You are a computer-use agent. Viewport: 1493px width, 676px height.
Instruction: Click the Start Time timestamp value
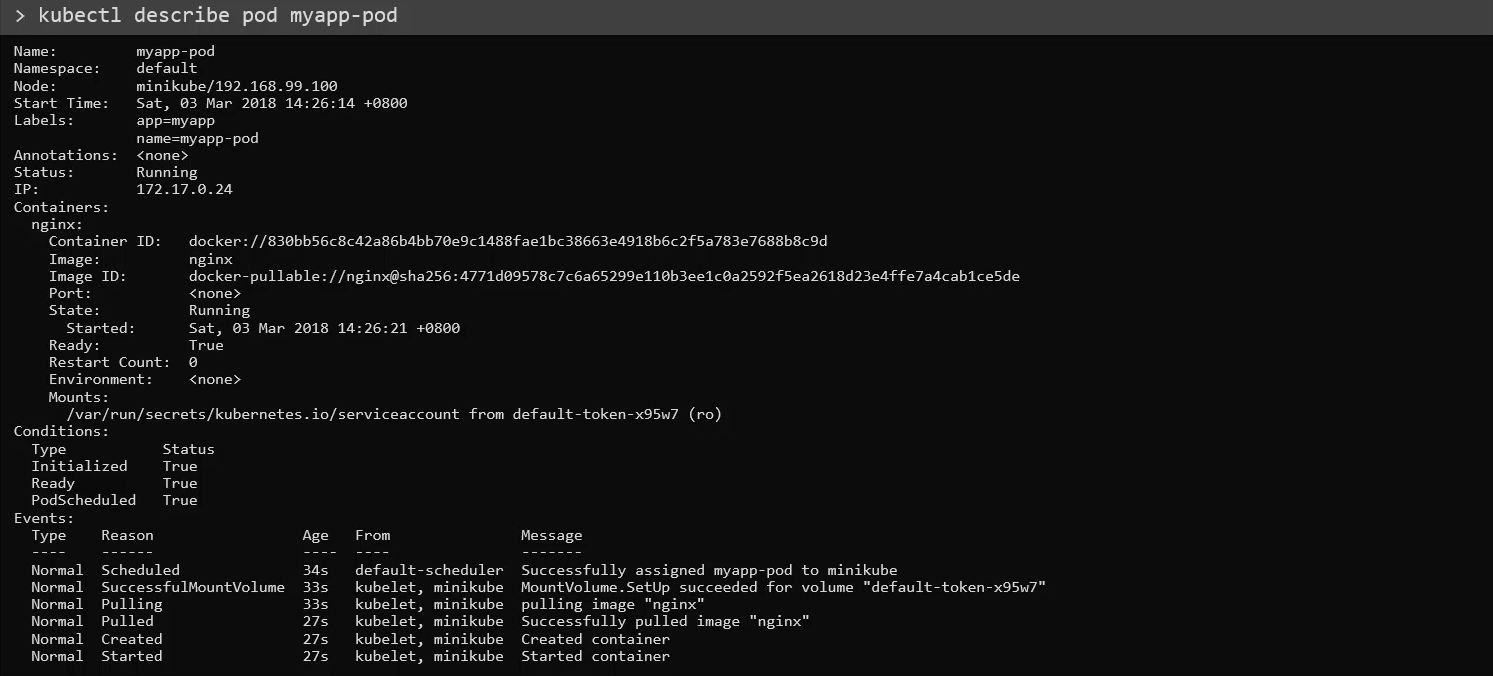click(x=272, y=103)
